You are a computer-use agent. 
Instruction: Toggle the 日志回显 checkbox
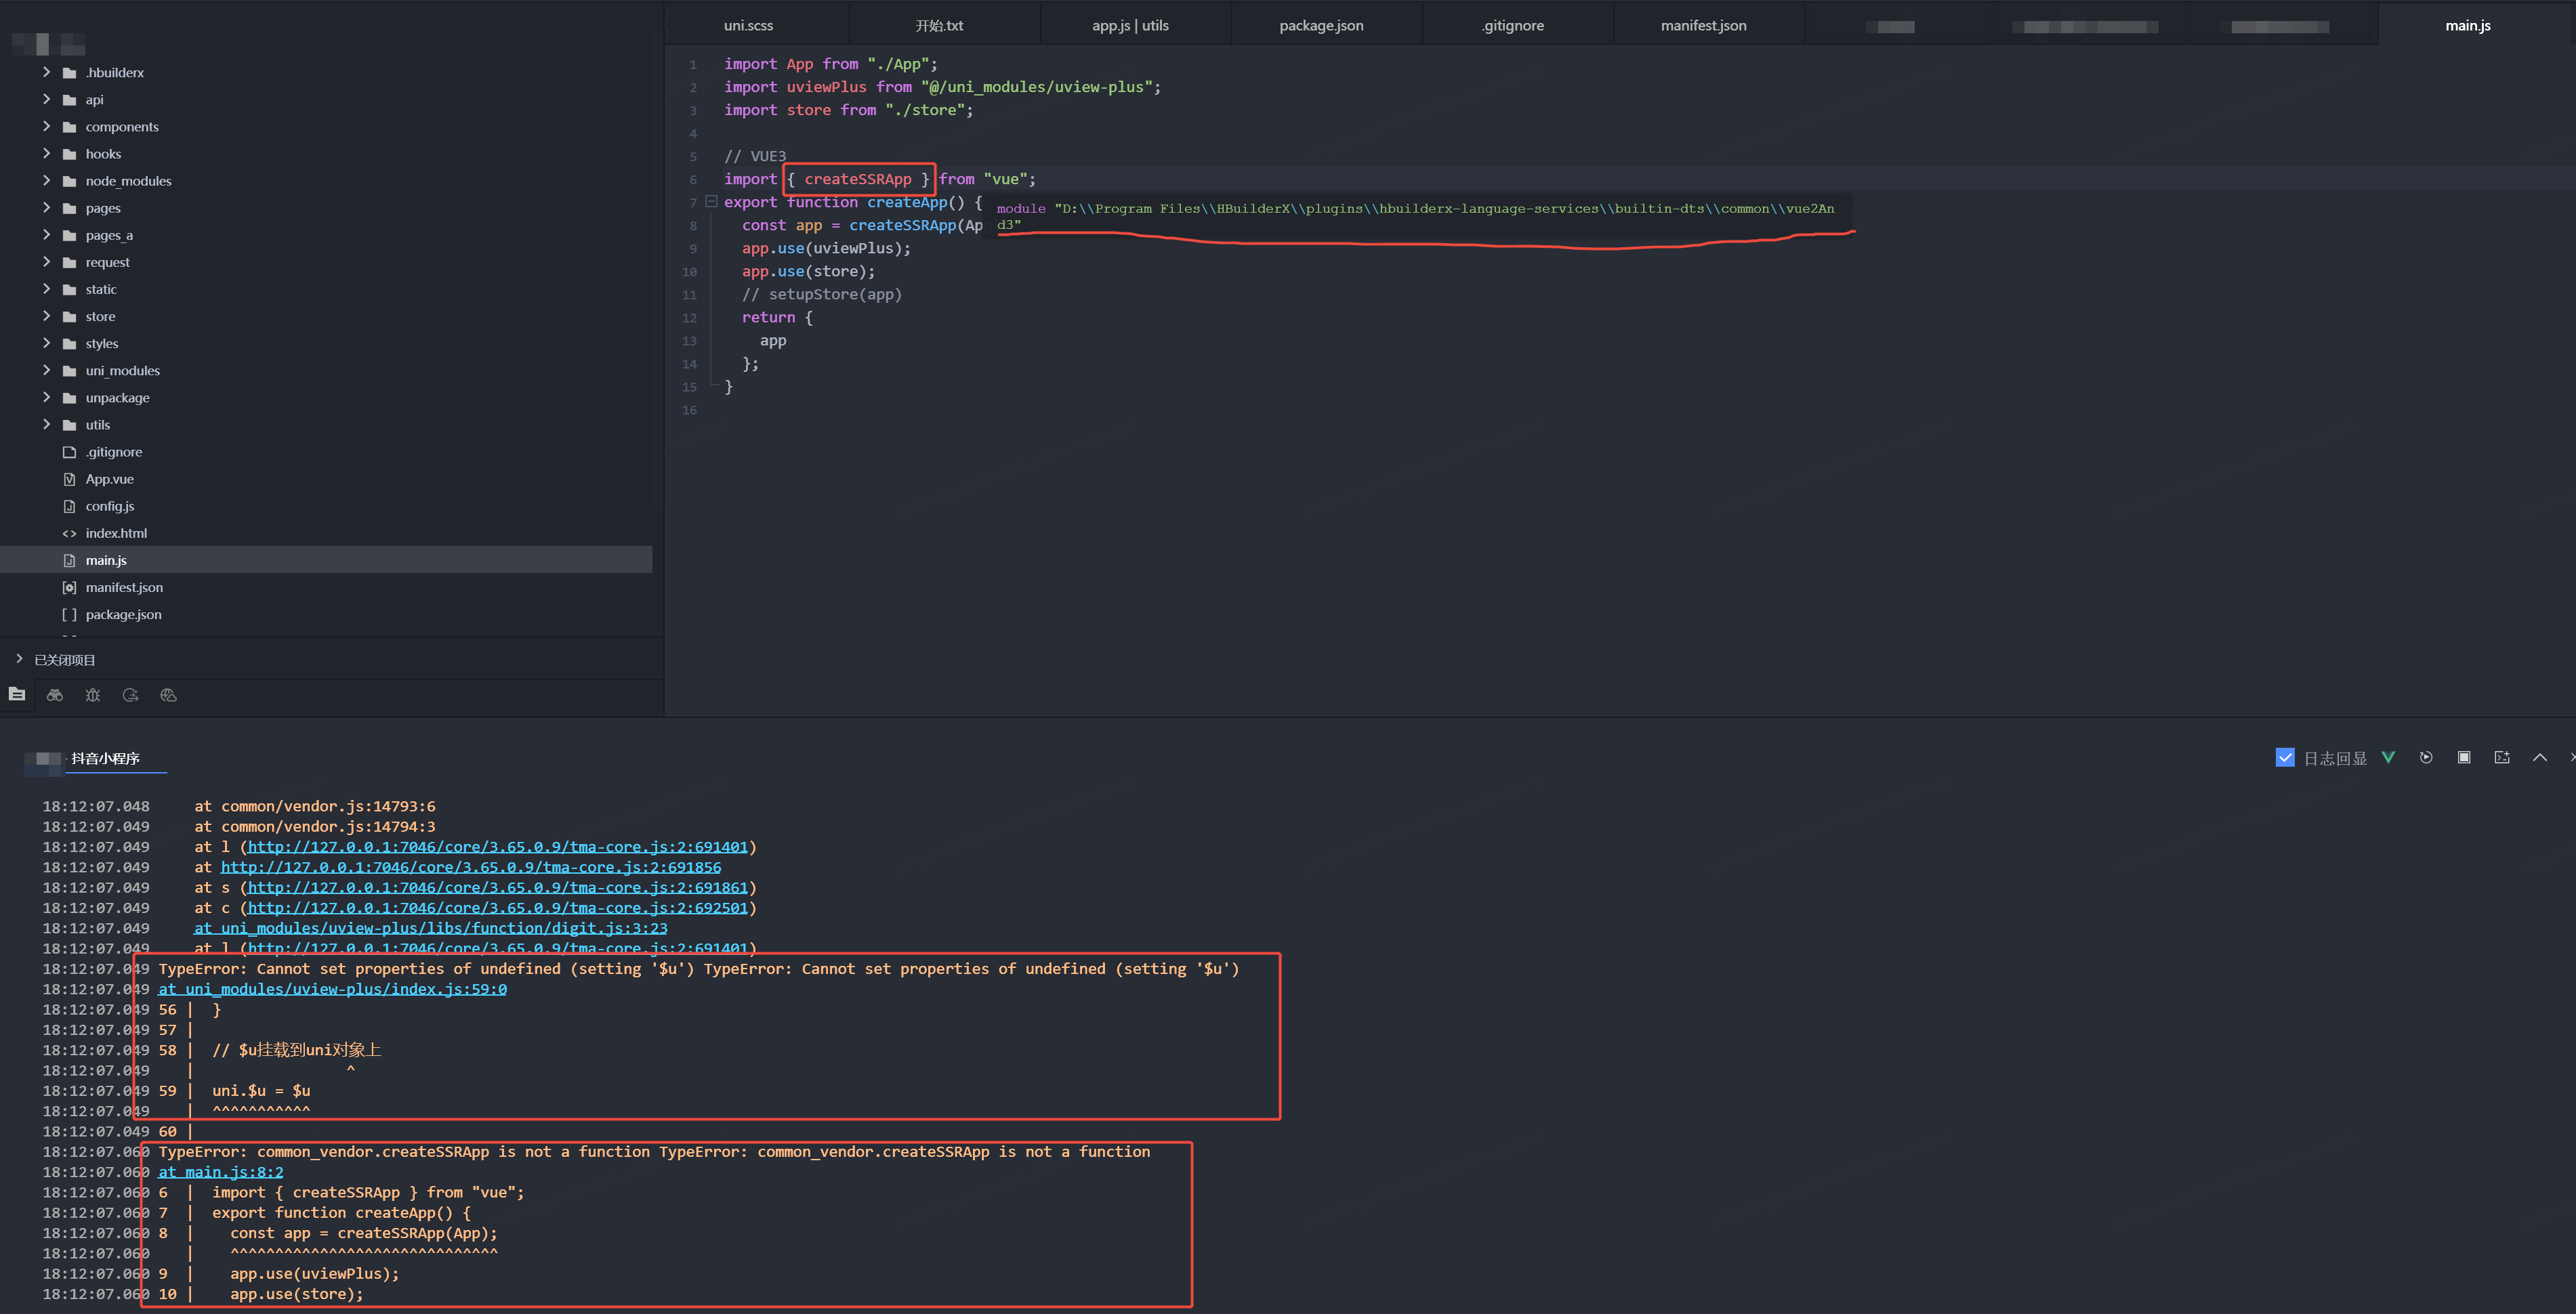pos(2285,757)
